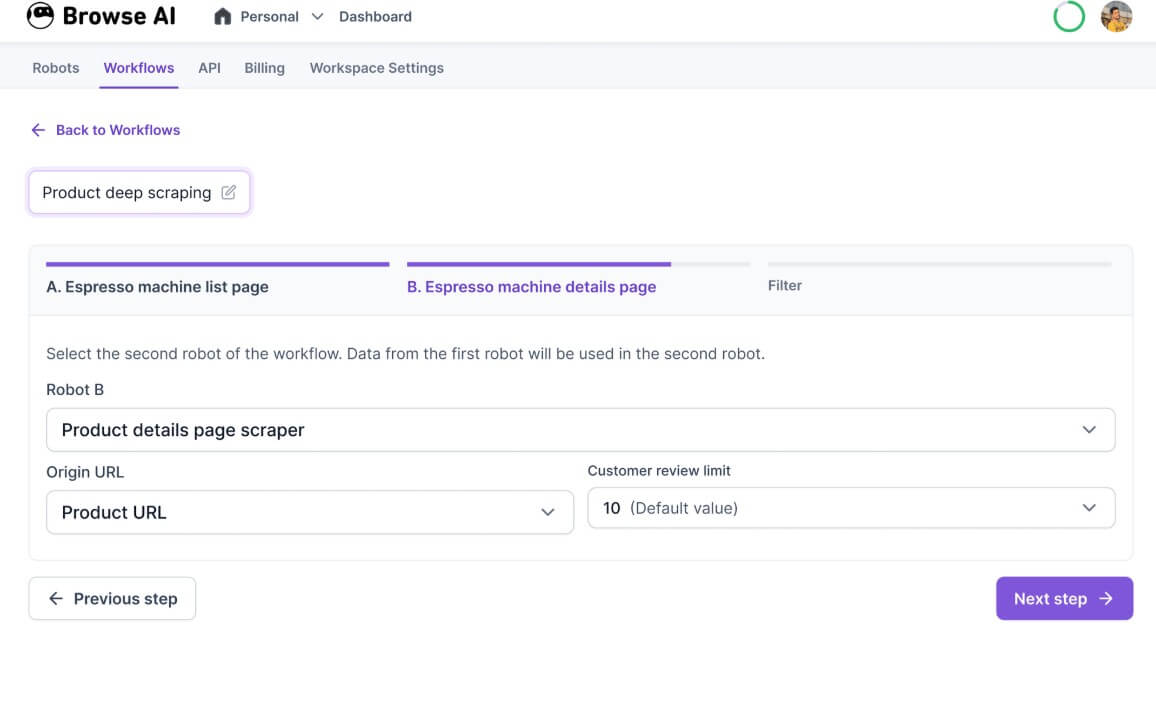
Task: Click the 'Customer review limit' label
Action: [659, 470]
